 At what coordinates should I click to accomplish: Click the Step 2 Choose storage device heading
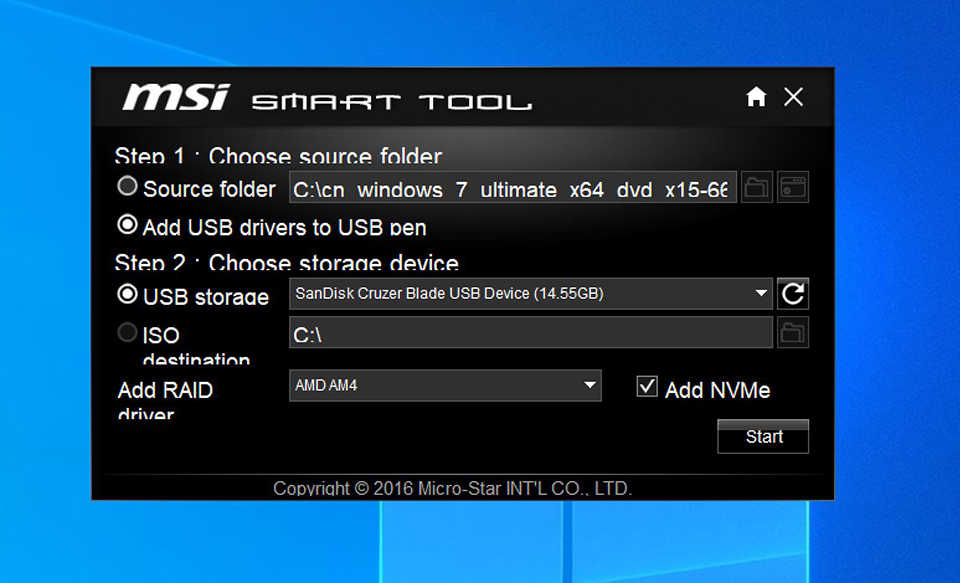[287, 262]
